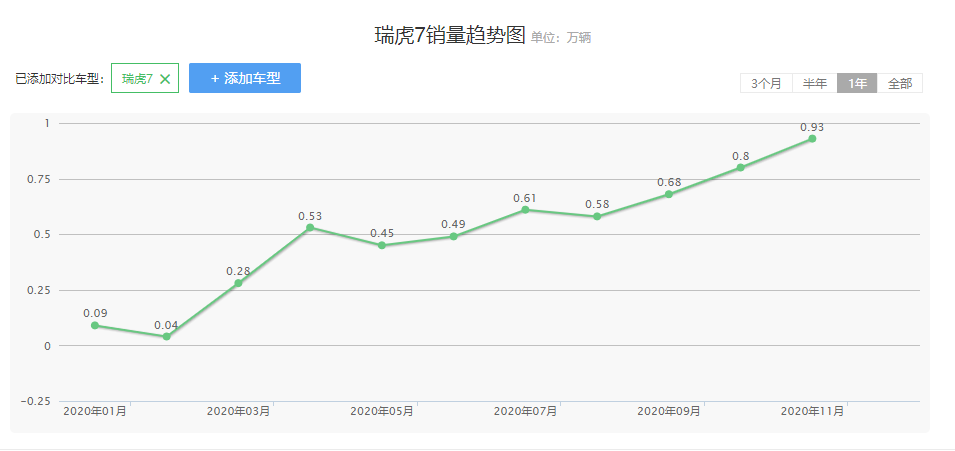This screenshot has height=451, width=955.
Task: Select the 全部 range tab
Action: [x=900, y=83]
